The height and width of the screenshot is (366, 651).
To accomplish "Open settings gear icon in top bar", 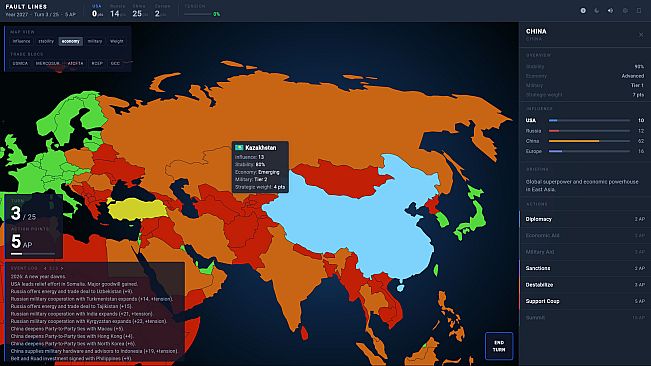I will tap(625, 11).
